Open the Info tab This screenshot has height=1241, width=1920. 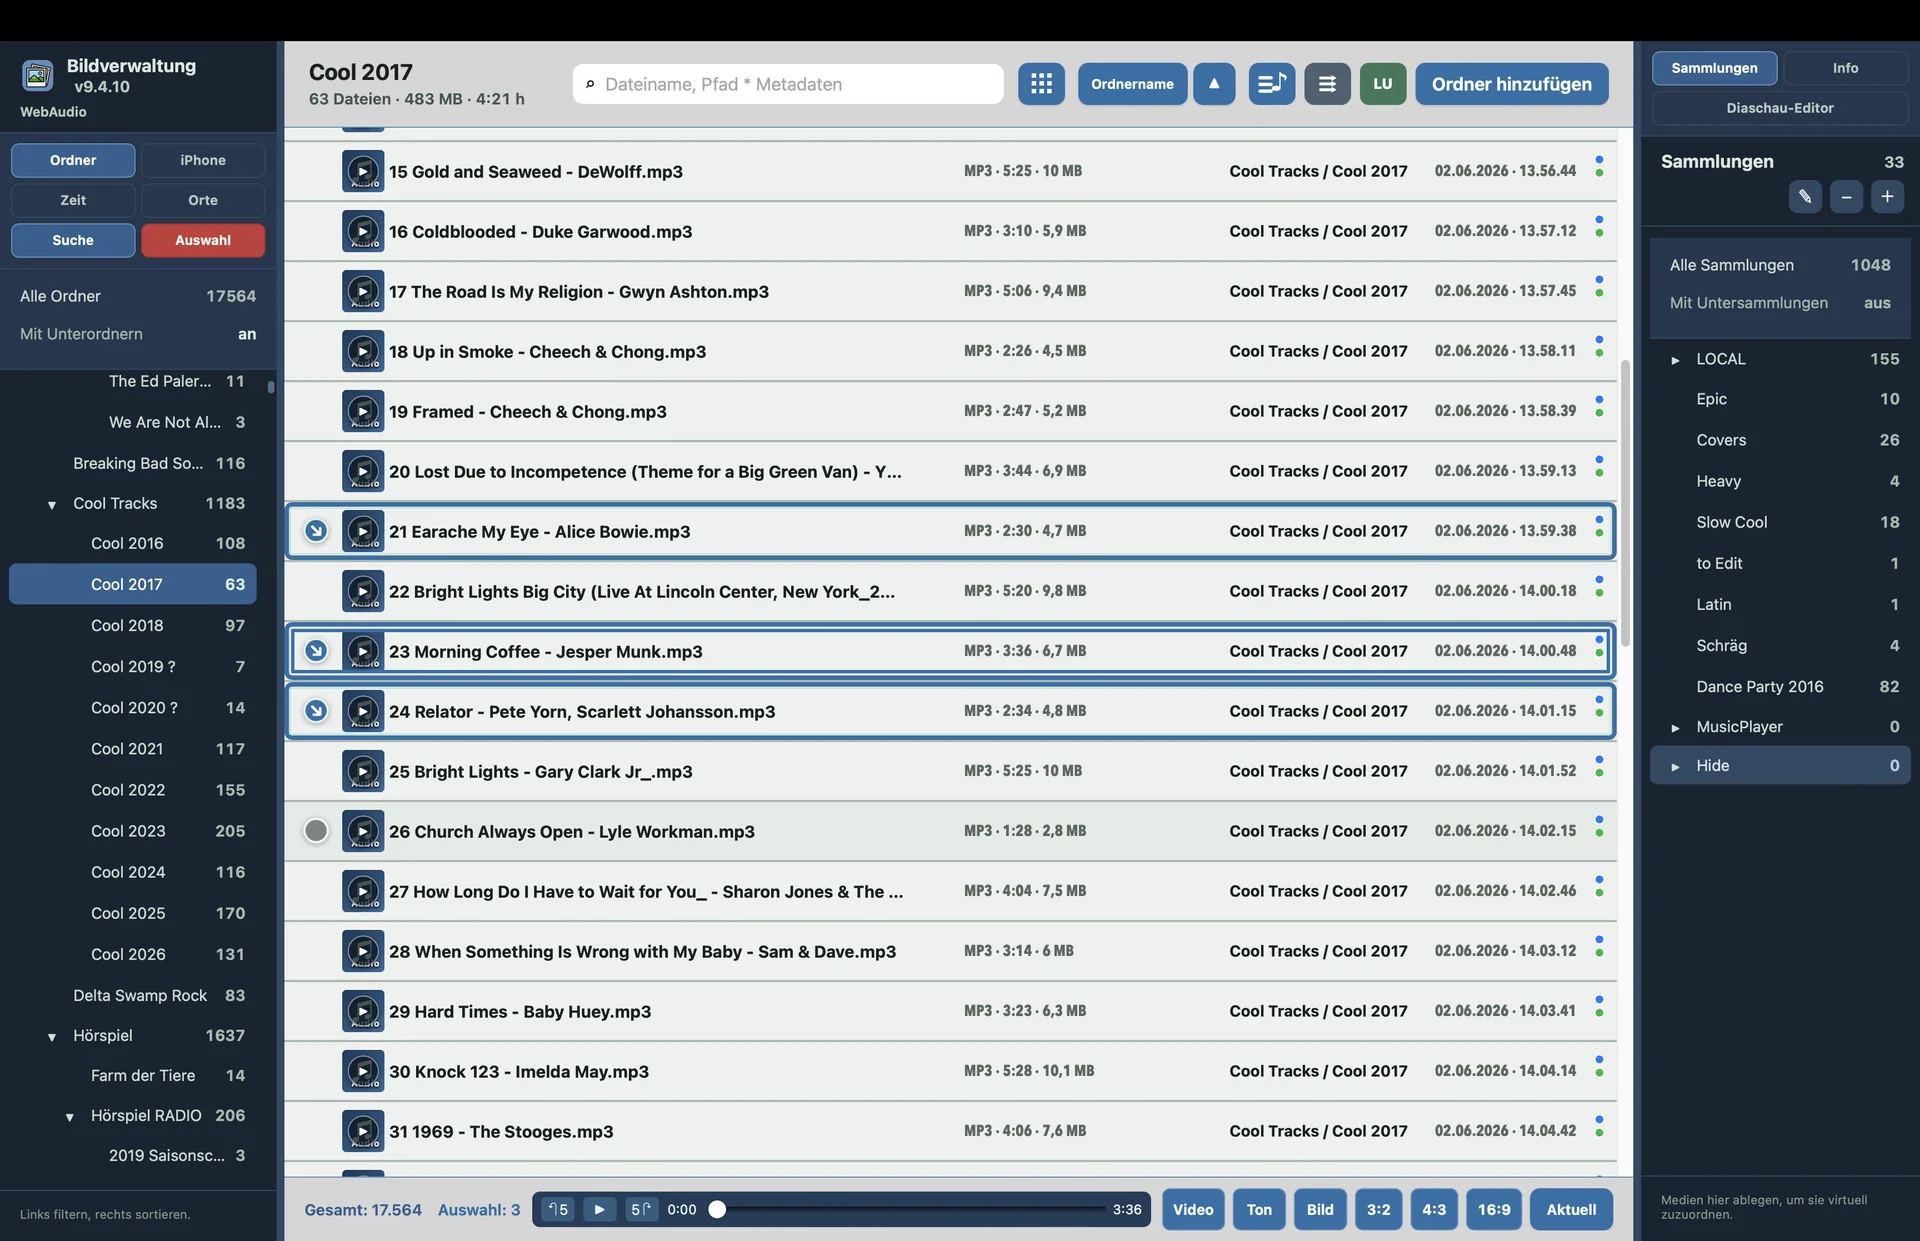1845,68
